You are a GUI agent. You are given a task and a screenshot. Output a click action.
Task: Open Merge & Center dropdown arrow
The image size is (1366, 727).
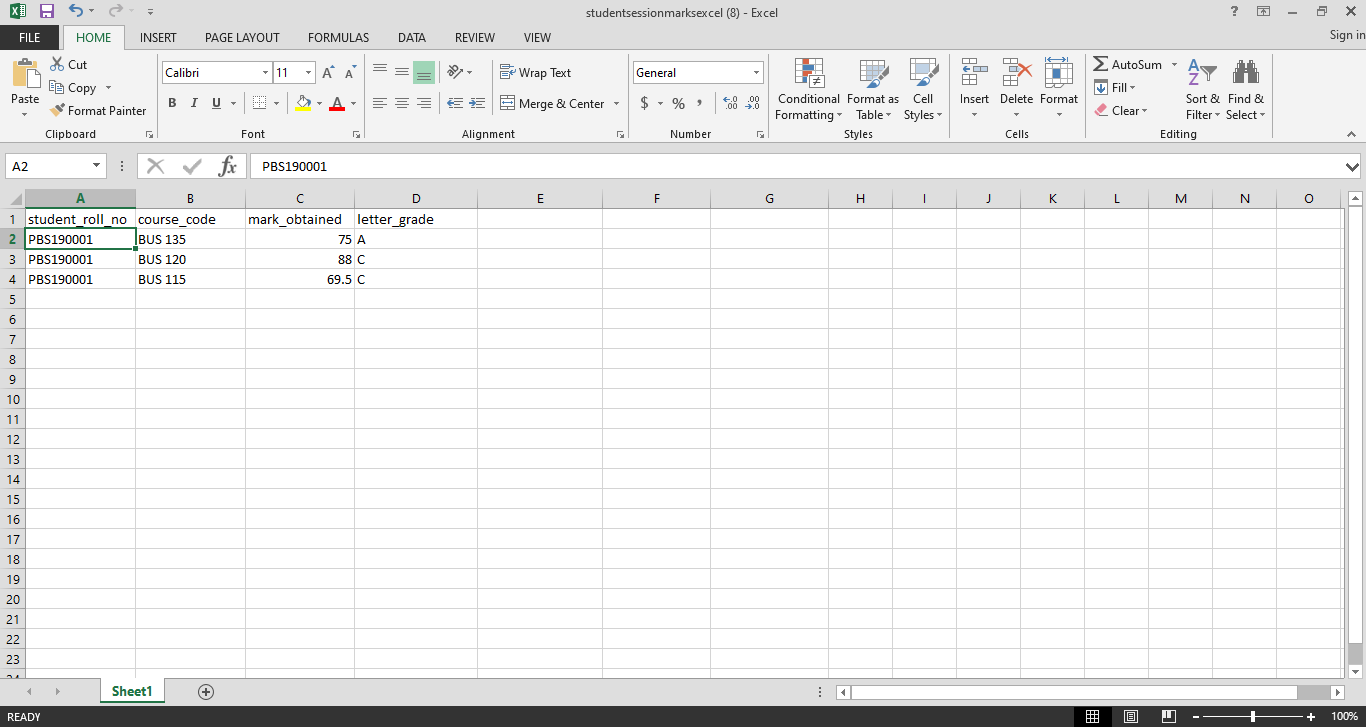(616, 103)
